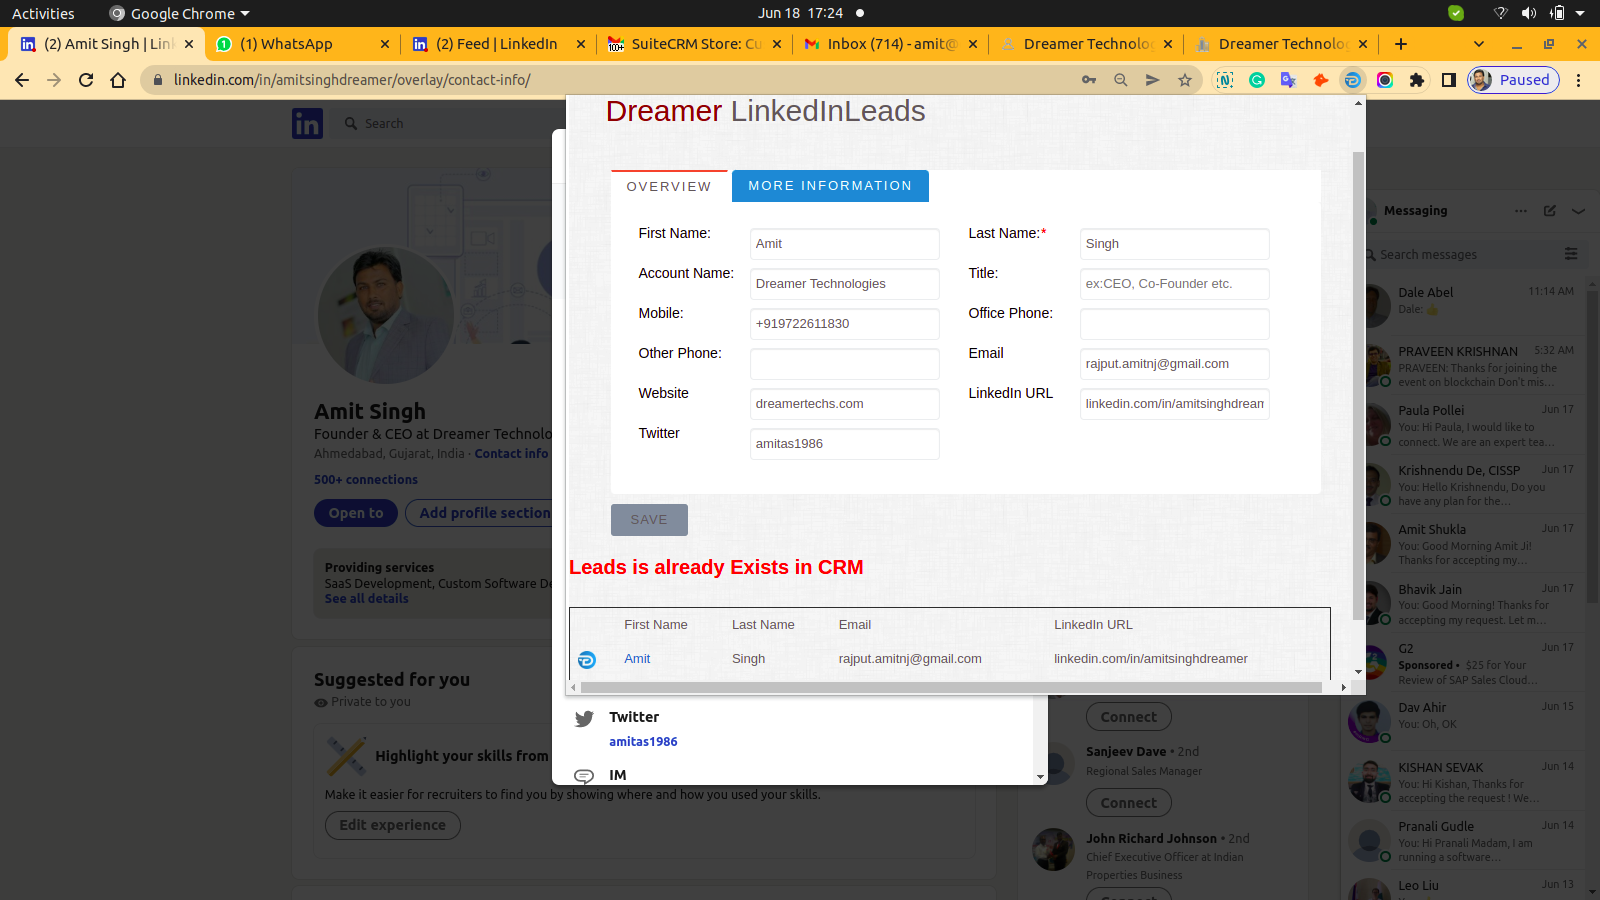Image resolution: width=1600 pixels, height=900 pixels.
Task: Open the saved password key icon
Action: [1089, 80]
